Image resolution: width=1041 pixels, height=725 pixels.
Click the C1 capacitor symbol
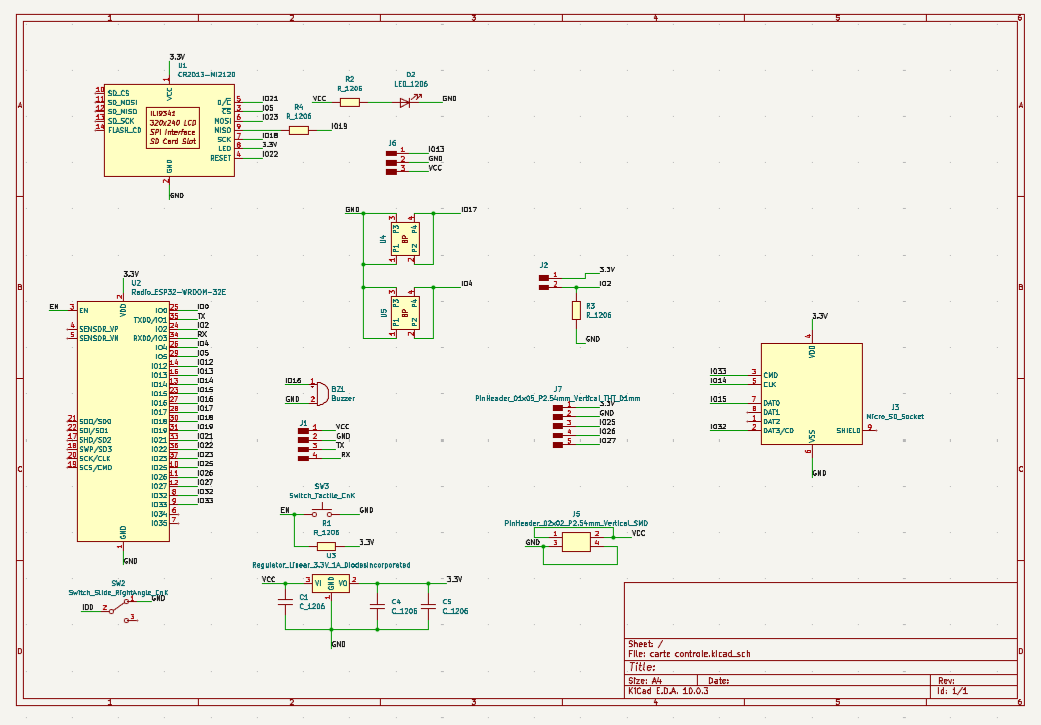click(285, 602)
